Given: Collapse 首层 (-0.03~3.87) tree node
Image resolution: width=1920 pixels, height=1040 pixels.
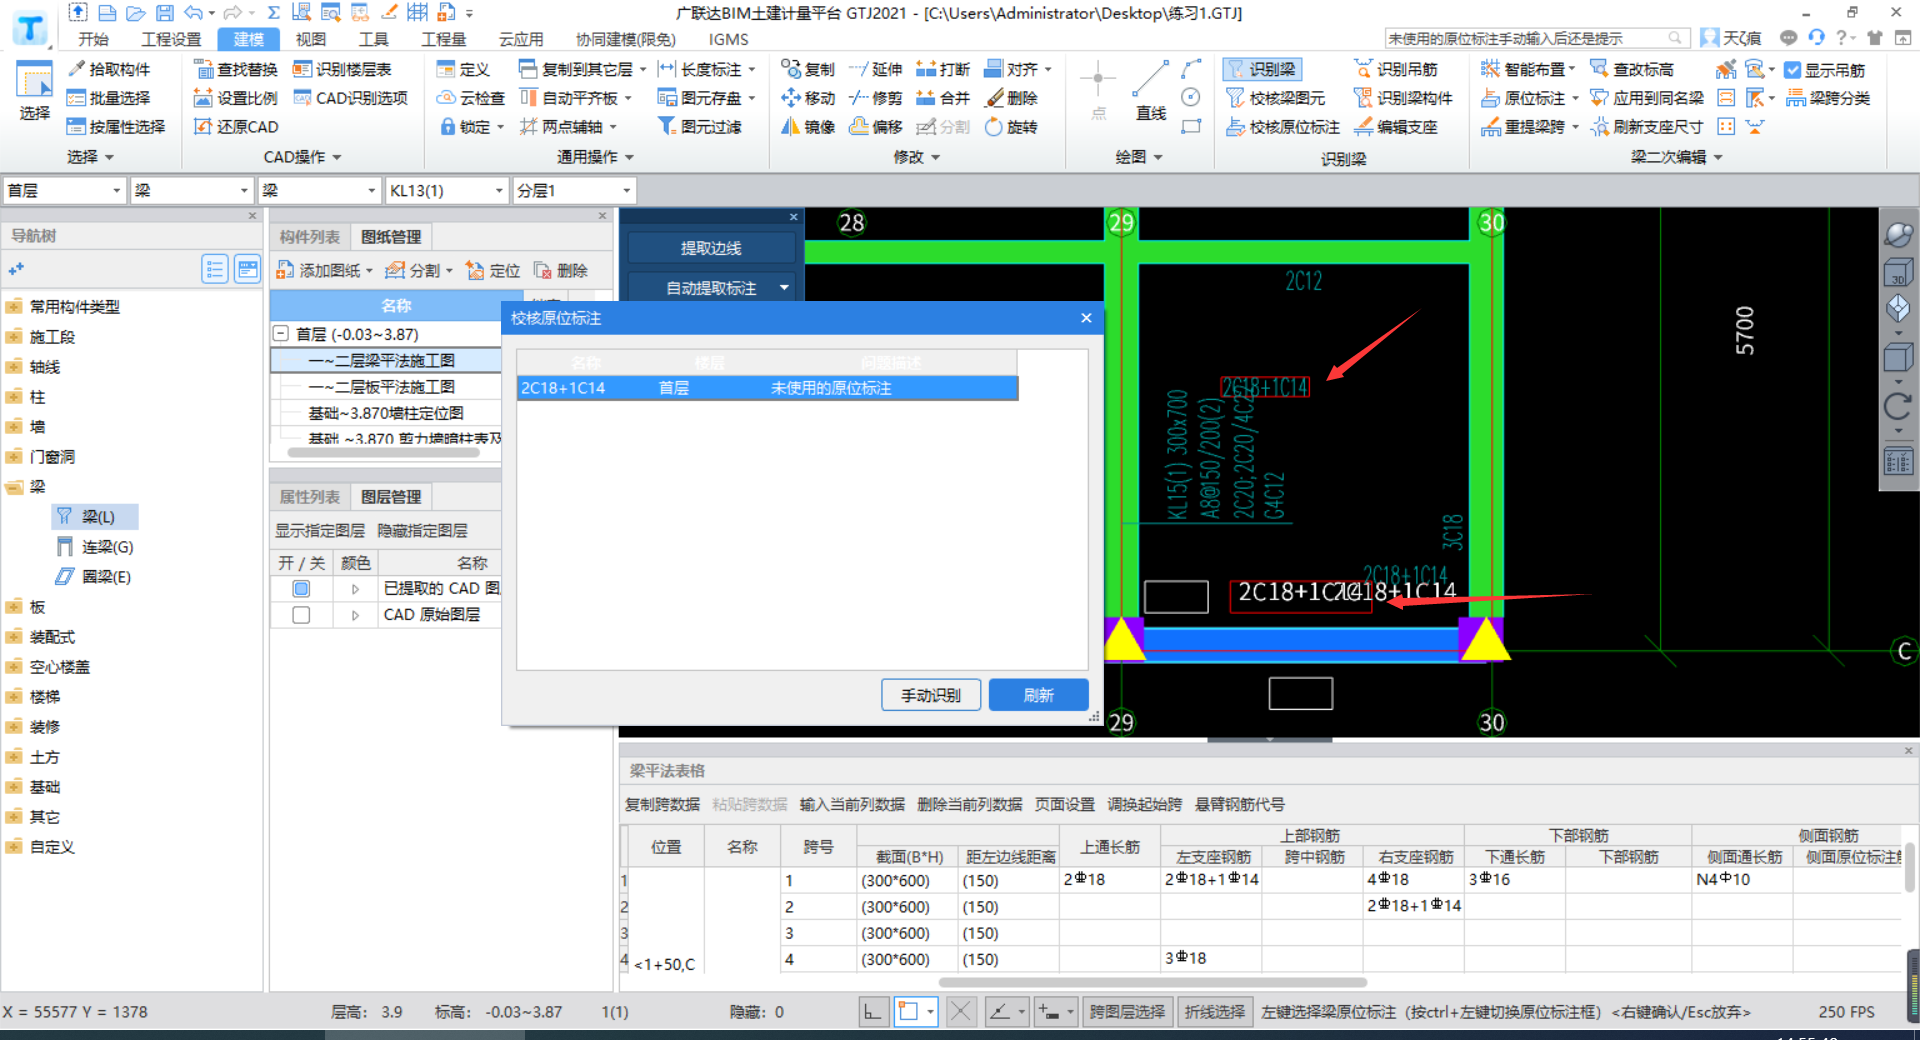Looking at the screenshot, I should point(281,334).
